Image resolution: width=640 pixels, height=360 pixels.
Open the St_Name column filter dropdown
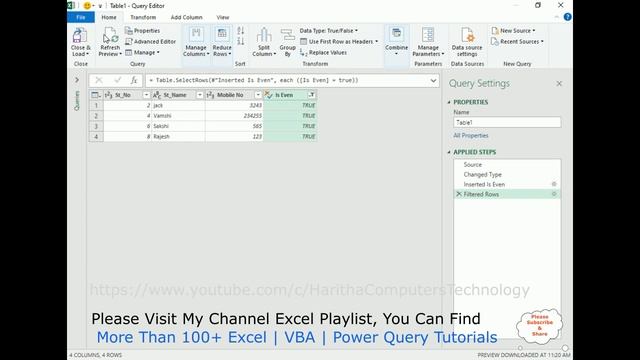coord(200,95)
